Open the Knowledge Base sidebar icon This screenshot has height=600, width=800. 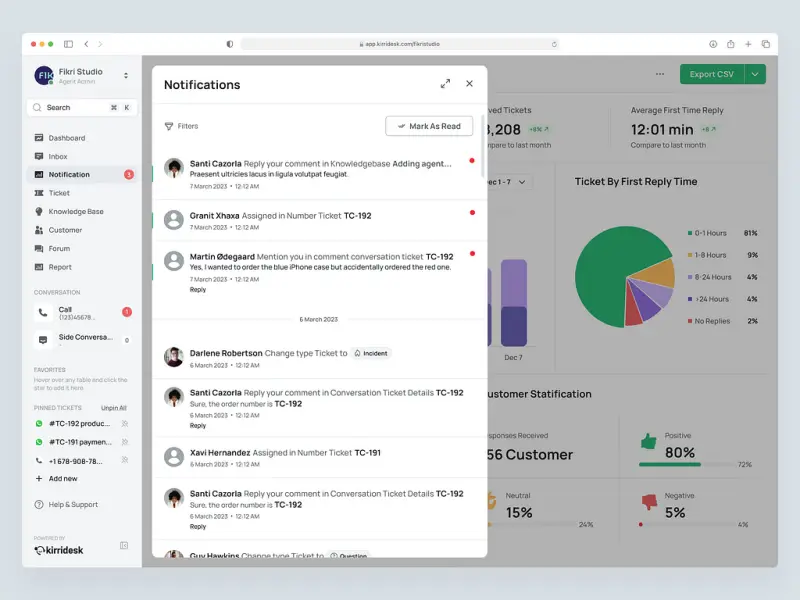[40, 212]
